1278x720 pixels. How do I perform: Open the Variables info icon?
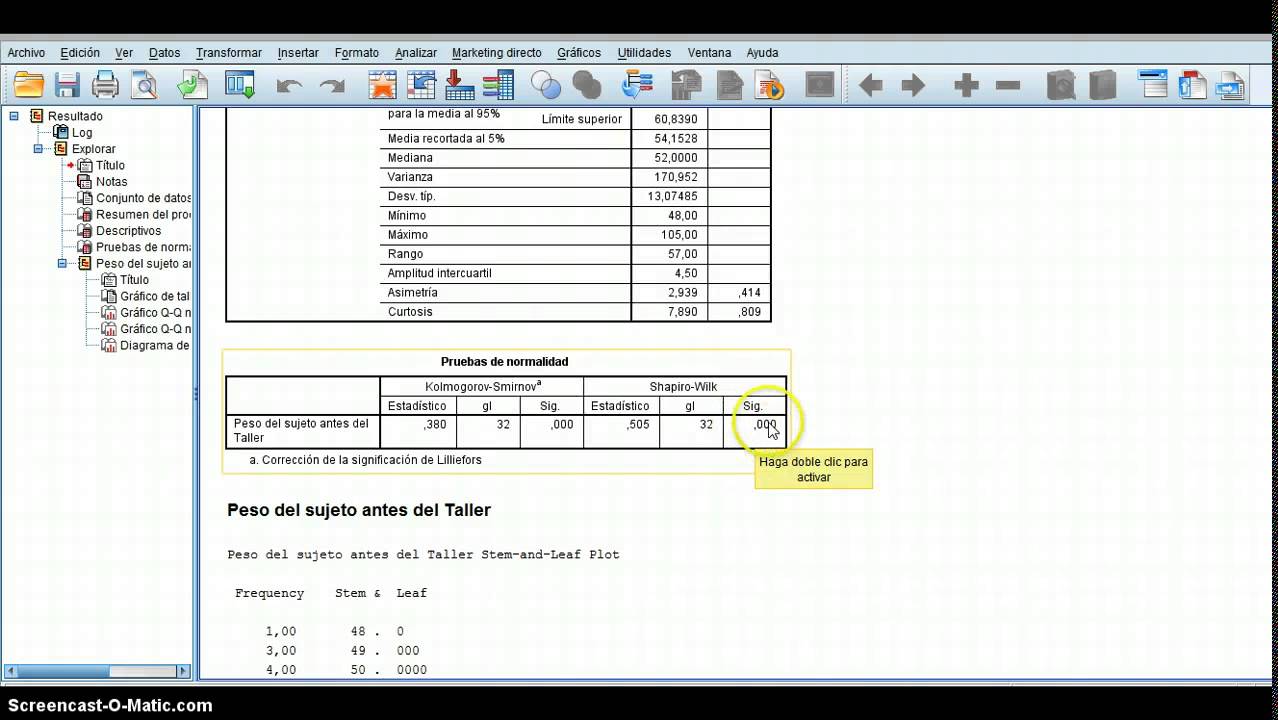click(x=497, y=85)
